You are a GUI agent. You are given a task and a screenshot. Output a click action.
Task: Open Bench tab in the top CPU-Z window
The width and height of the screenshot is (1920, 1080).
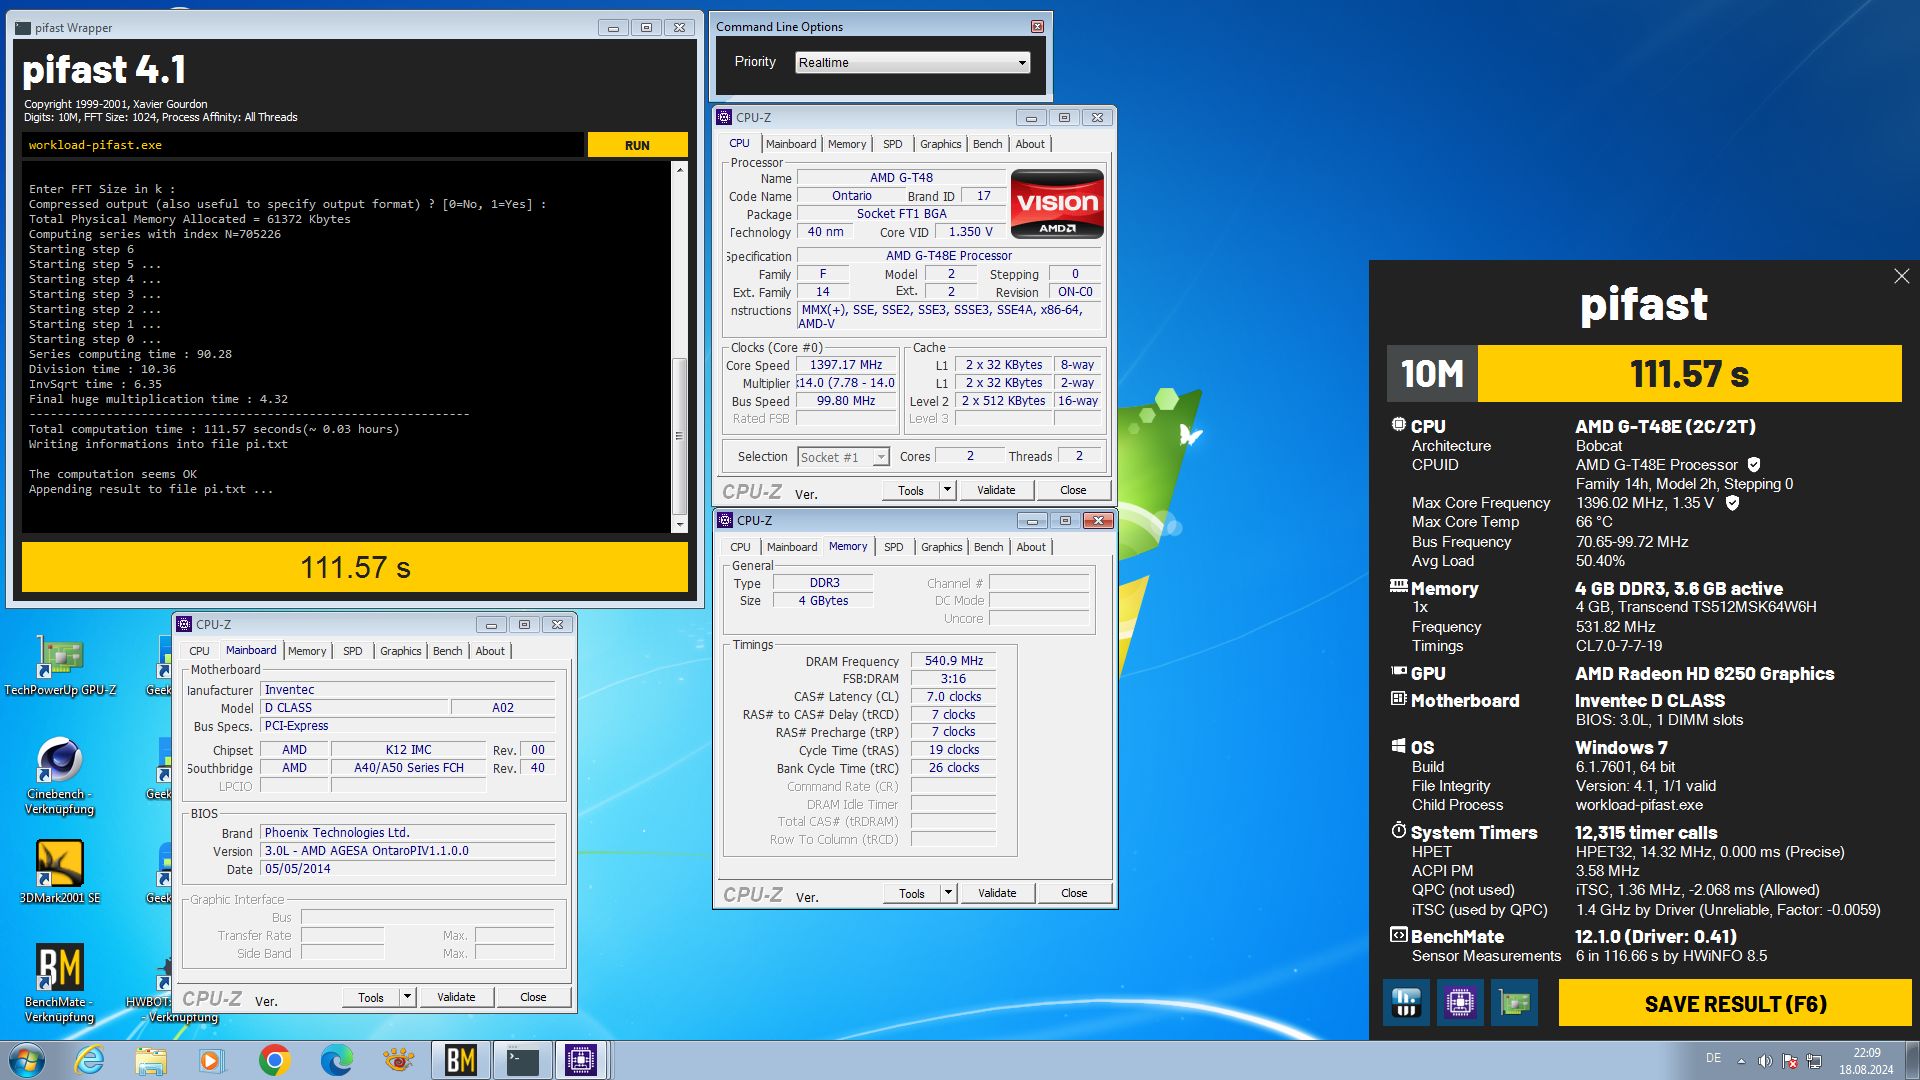(x=987, y=144)
